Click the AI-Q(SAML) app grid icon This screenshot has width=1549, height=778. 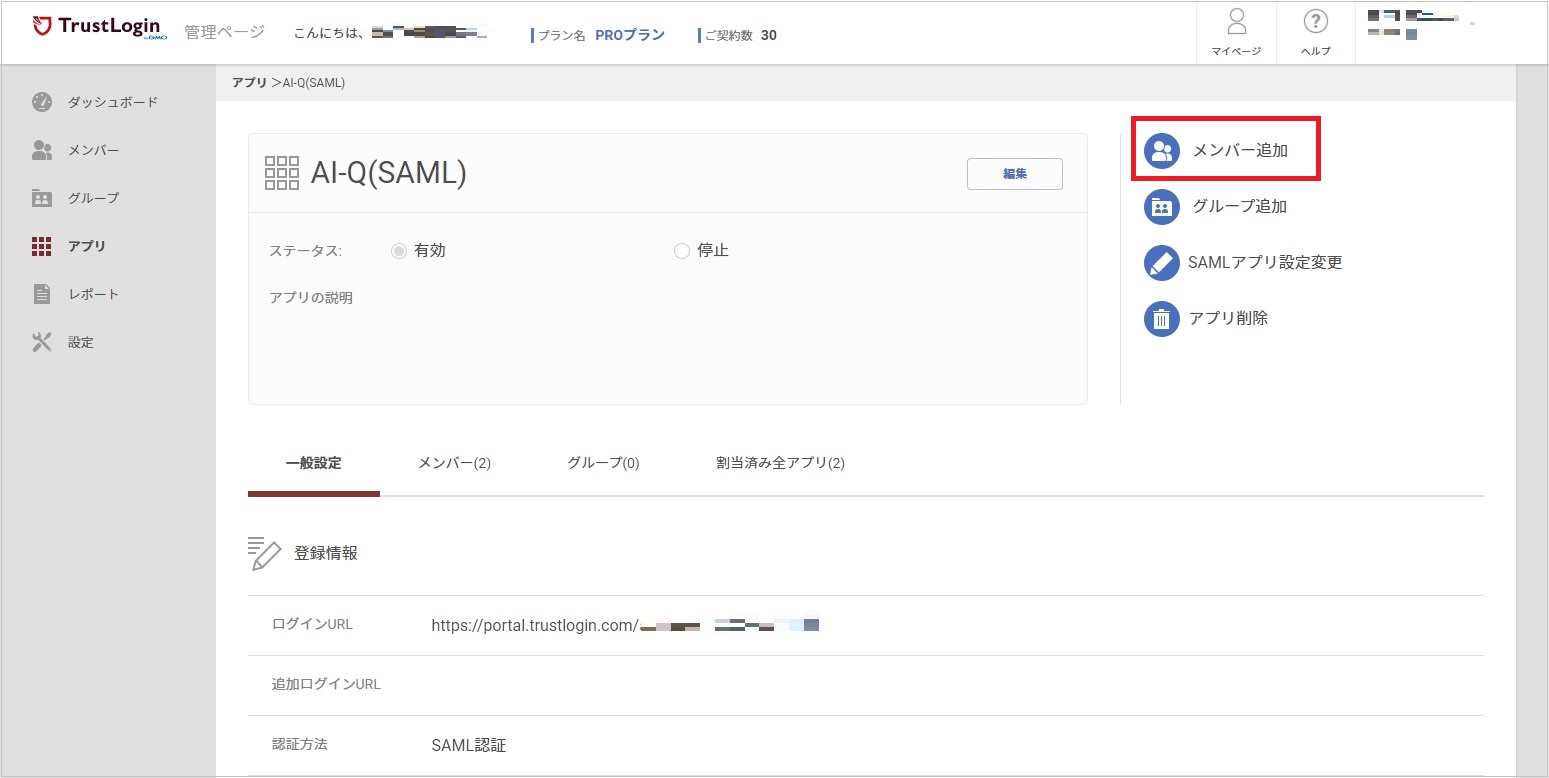282,173
